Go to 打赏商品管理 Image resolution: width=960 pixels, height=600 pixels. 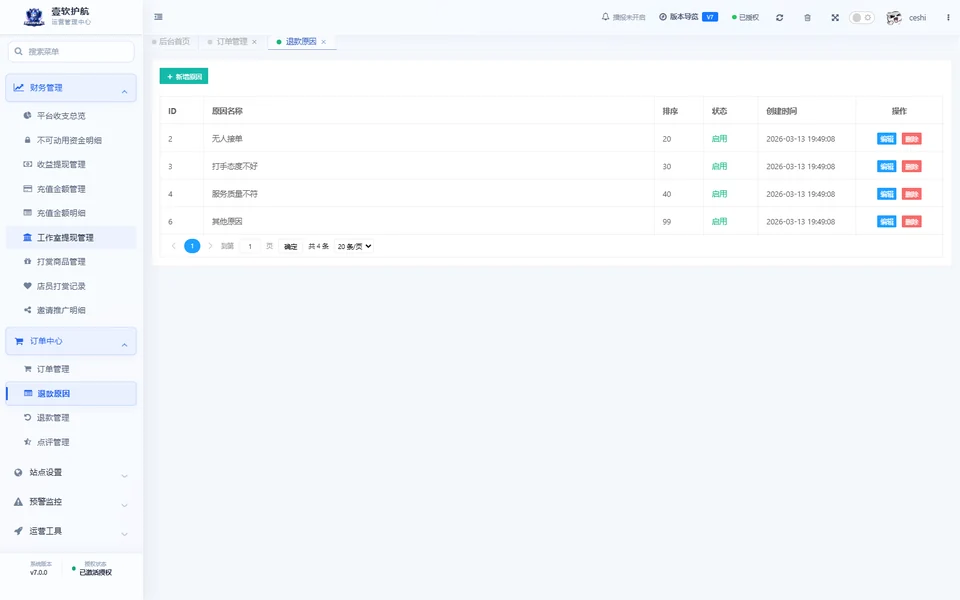tap(71, 261)
